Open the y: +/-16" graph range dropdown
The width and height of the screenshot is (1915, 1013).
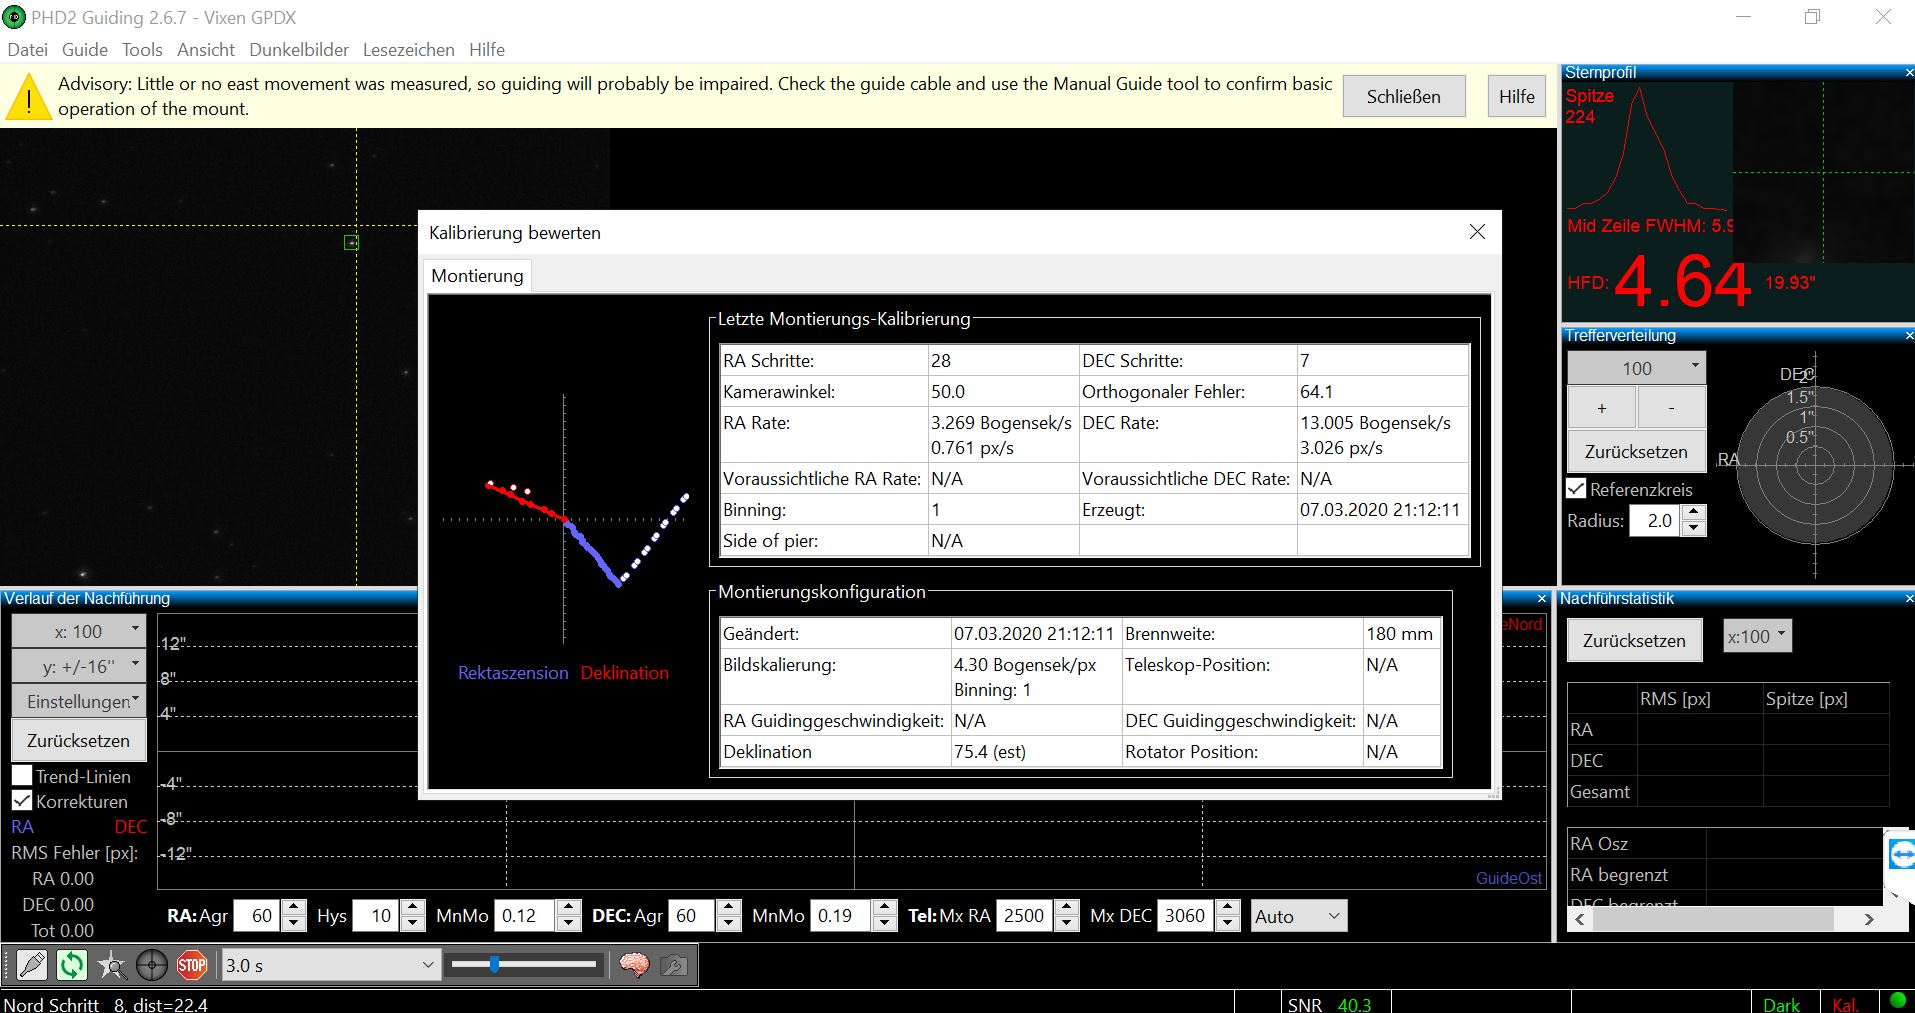(79, 666)
